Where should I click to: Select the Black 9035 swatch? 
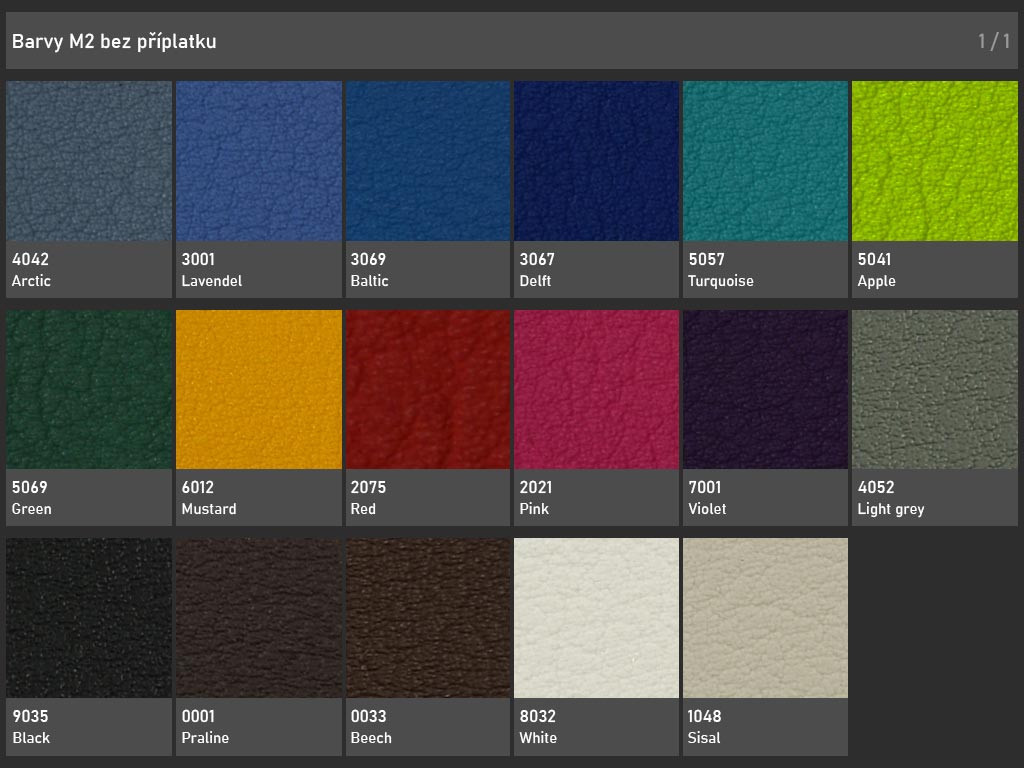[x=88, y=618]
